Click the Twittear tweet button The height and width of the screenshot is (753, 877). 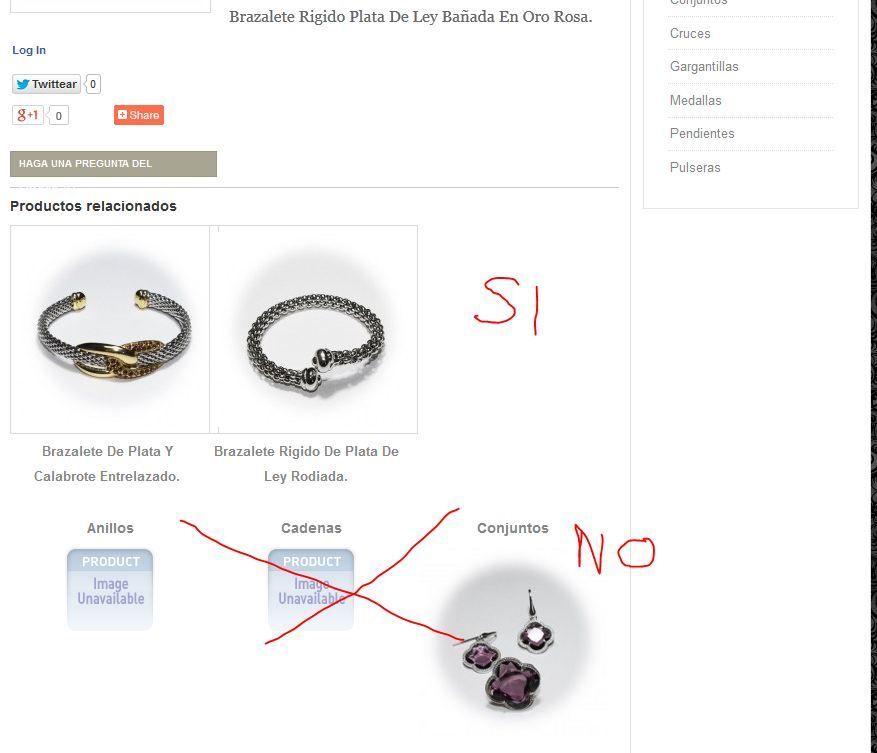pos(46,84)
